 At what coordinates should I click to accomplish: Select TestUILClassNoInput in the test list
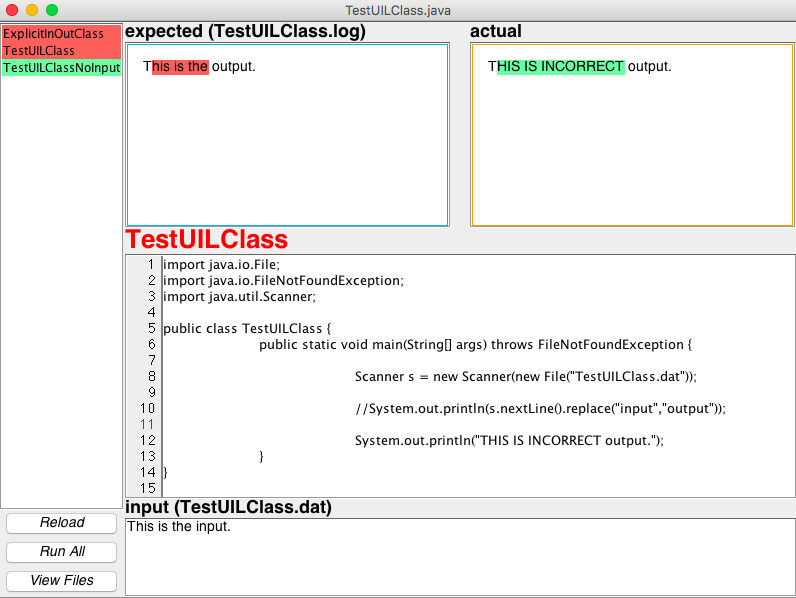pos(61,68)
